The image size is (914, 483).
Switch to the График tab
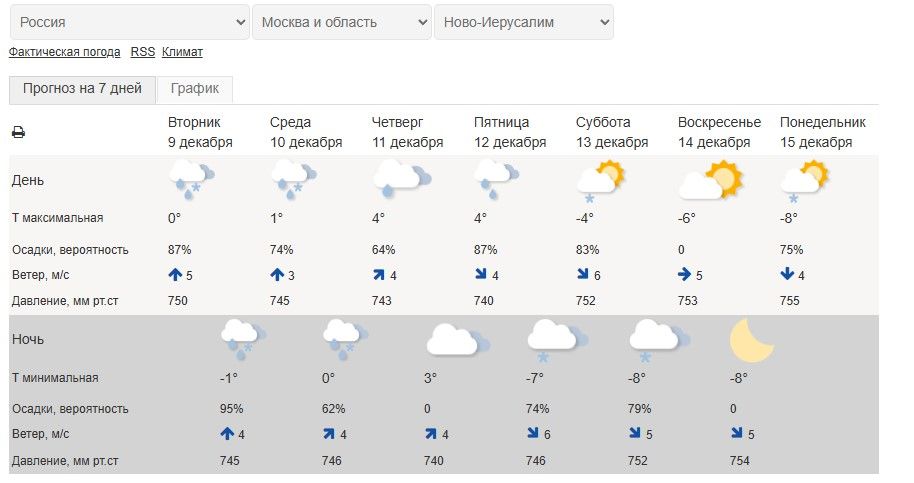point(195,89)
